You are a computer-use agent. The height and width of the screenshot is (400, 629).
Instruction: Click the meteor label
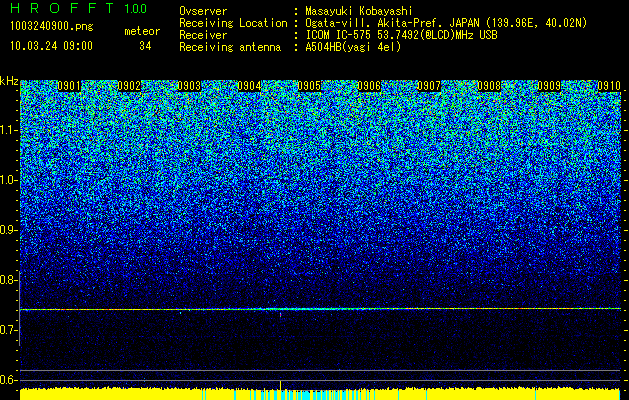click(142, 31)
